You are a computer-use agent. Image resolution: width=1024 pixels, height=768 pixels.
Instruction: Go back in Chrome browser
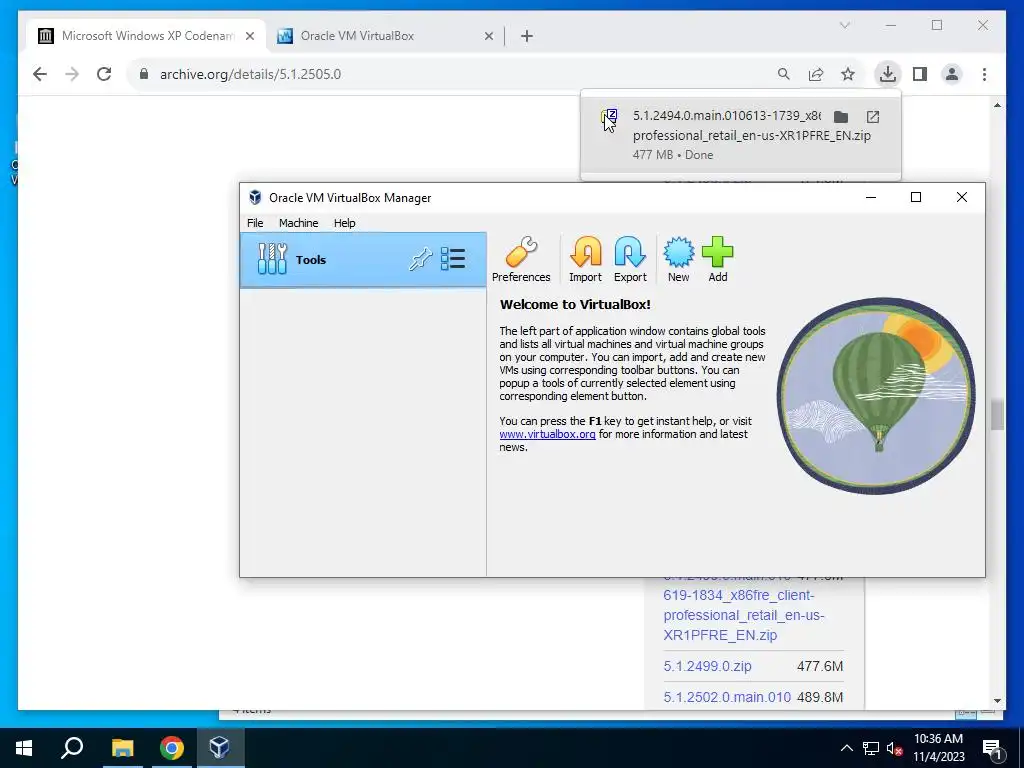(x=40, y=74)
